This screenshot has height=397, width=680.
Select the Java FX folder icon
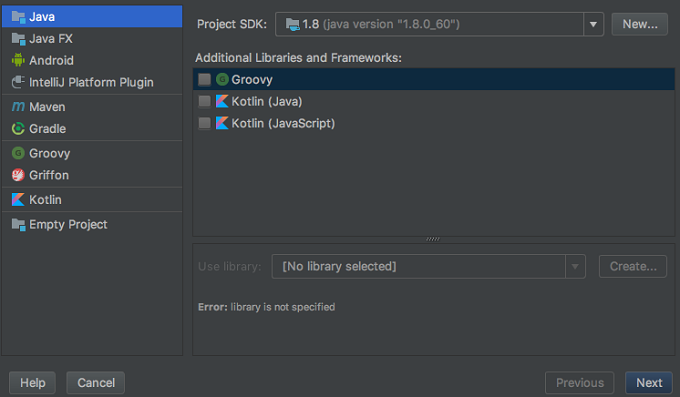pos(18,39)
